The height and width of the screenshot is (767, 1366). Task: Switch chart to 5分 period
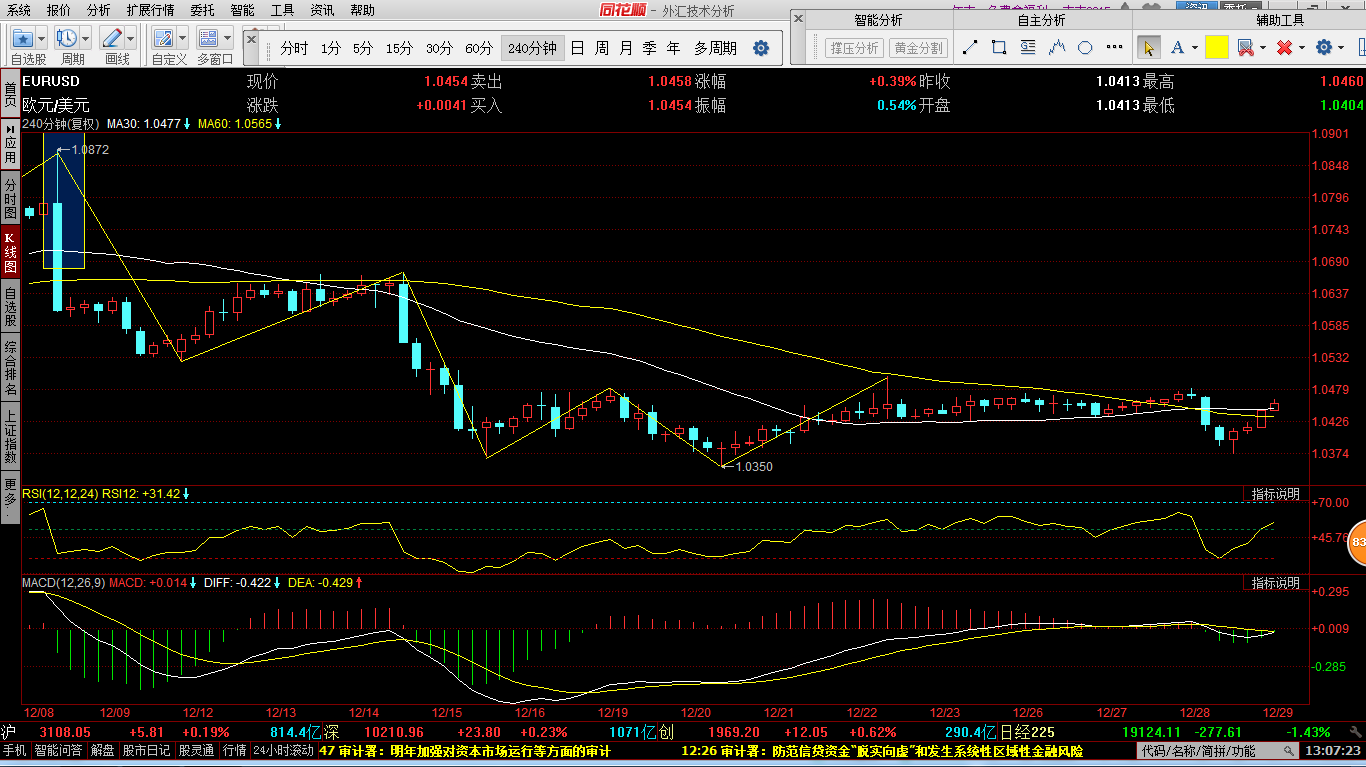363,48
